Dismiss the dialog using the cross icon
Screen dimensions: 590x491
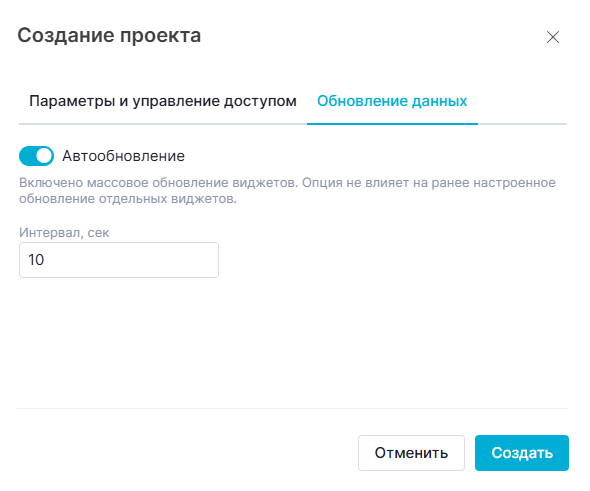tap(553, 37)
